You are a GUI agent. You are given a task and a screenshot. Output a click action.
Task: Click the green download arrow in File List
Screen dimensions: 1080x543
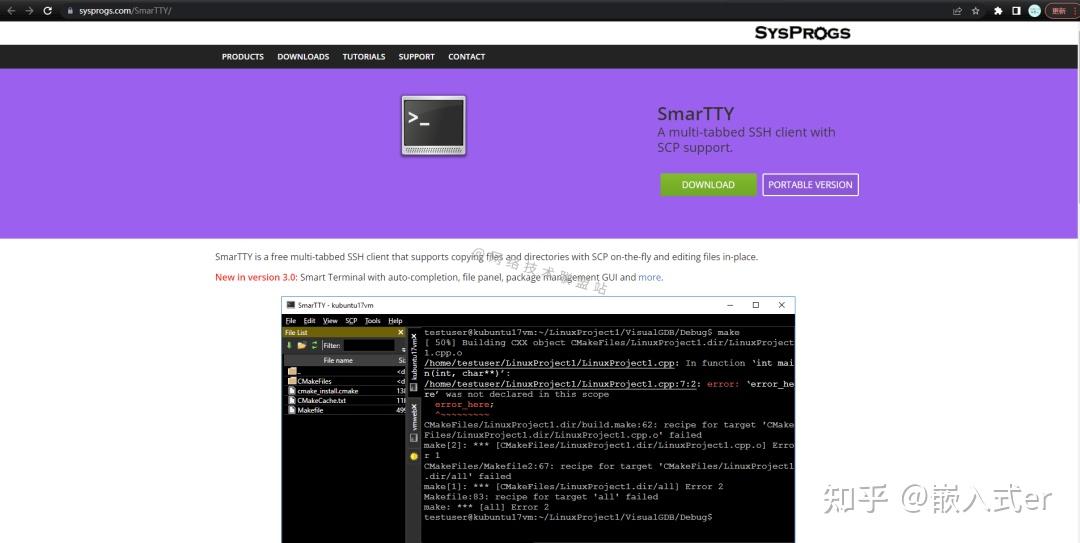[289, 345]
